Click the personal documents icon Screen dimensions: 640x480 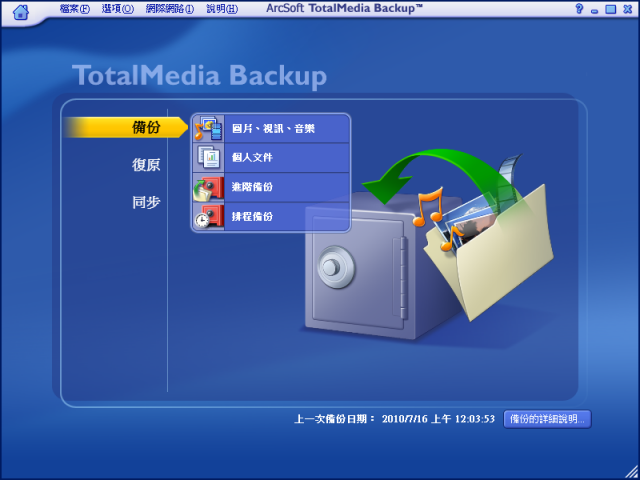pos(208,158)
